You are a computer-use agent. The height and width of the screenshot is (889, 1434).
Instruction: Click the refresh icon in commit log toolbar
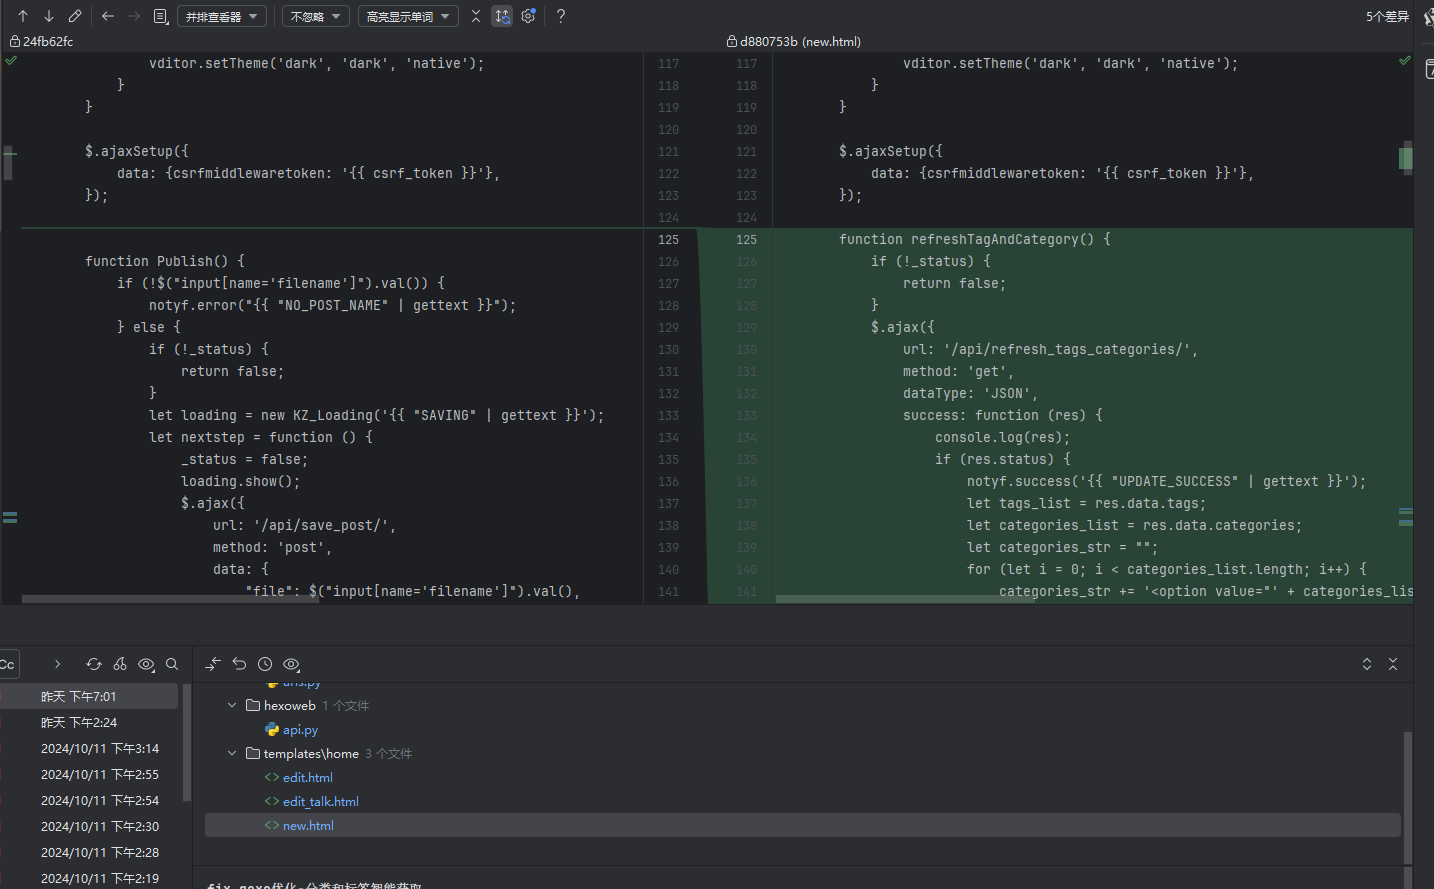[94, 664]
